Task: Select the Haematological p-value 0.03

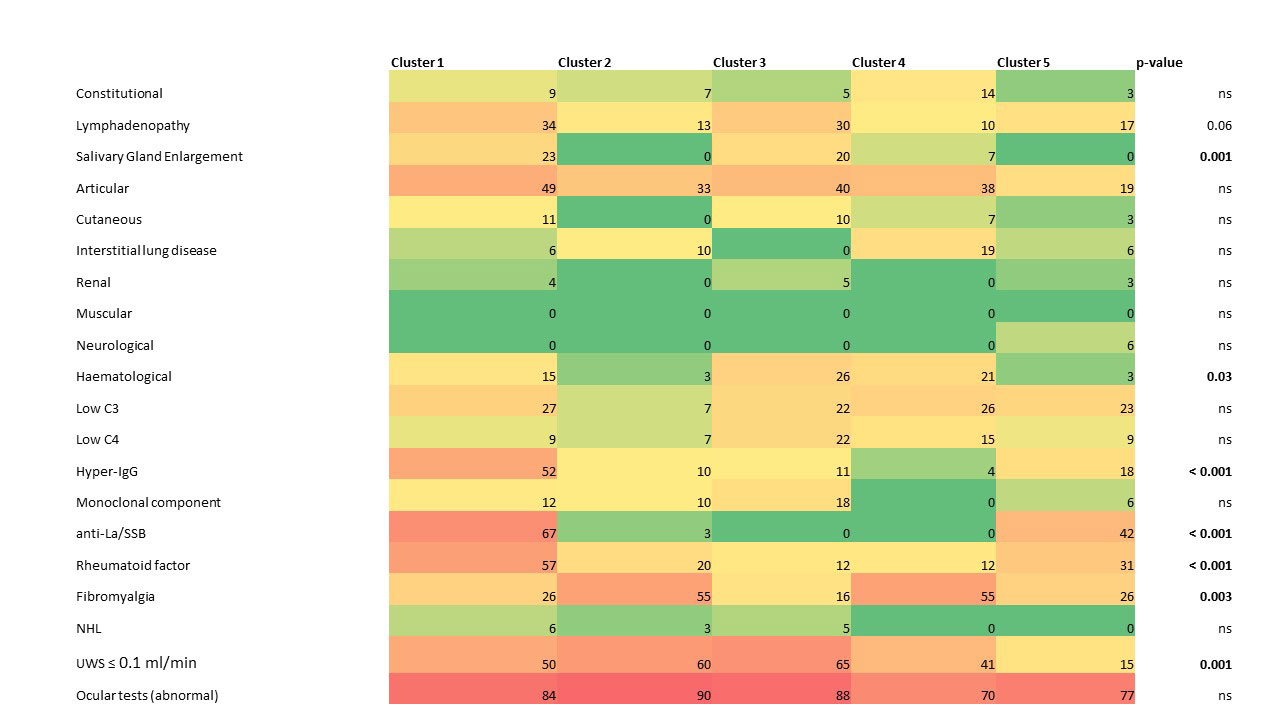Action: (x=1218, y=377)
